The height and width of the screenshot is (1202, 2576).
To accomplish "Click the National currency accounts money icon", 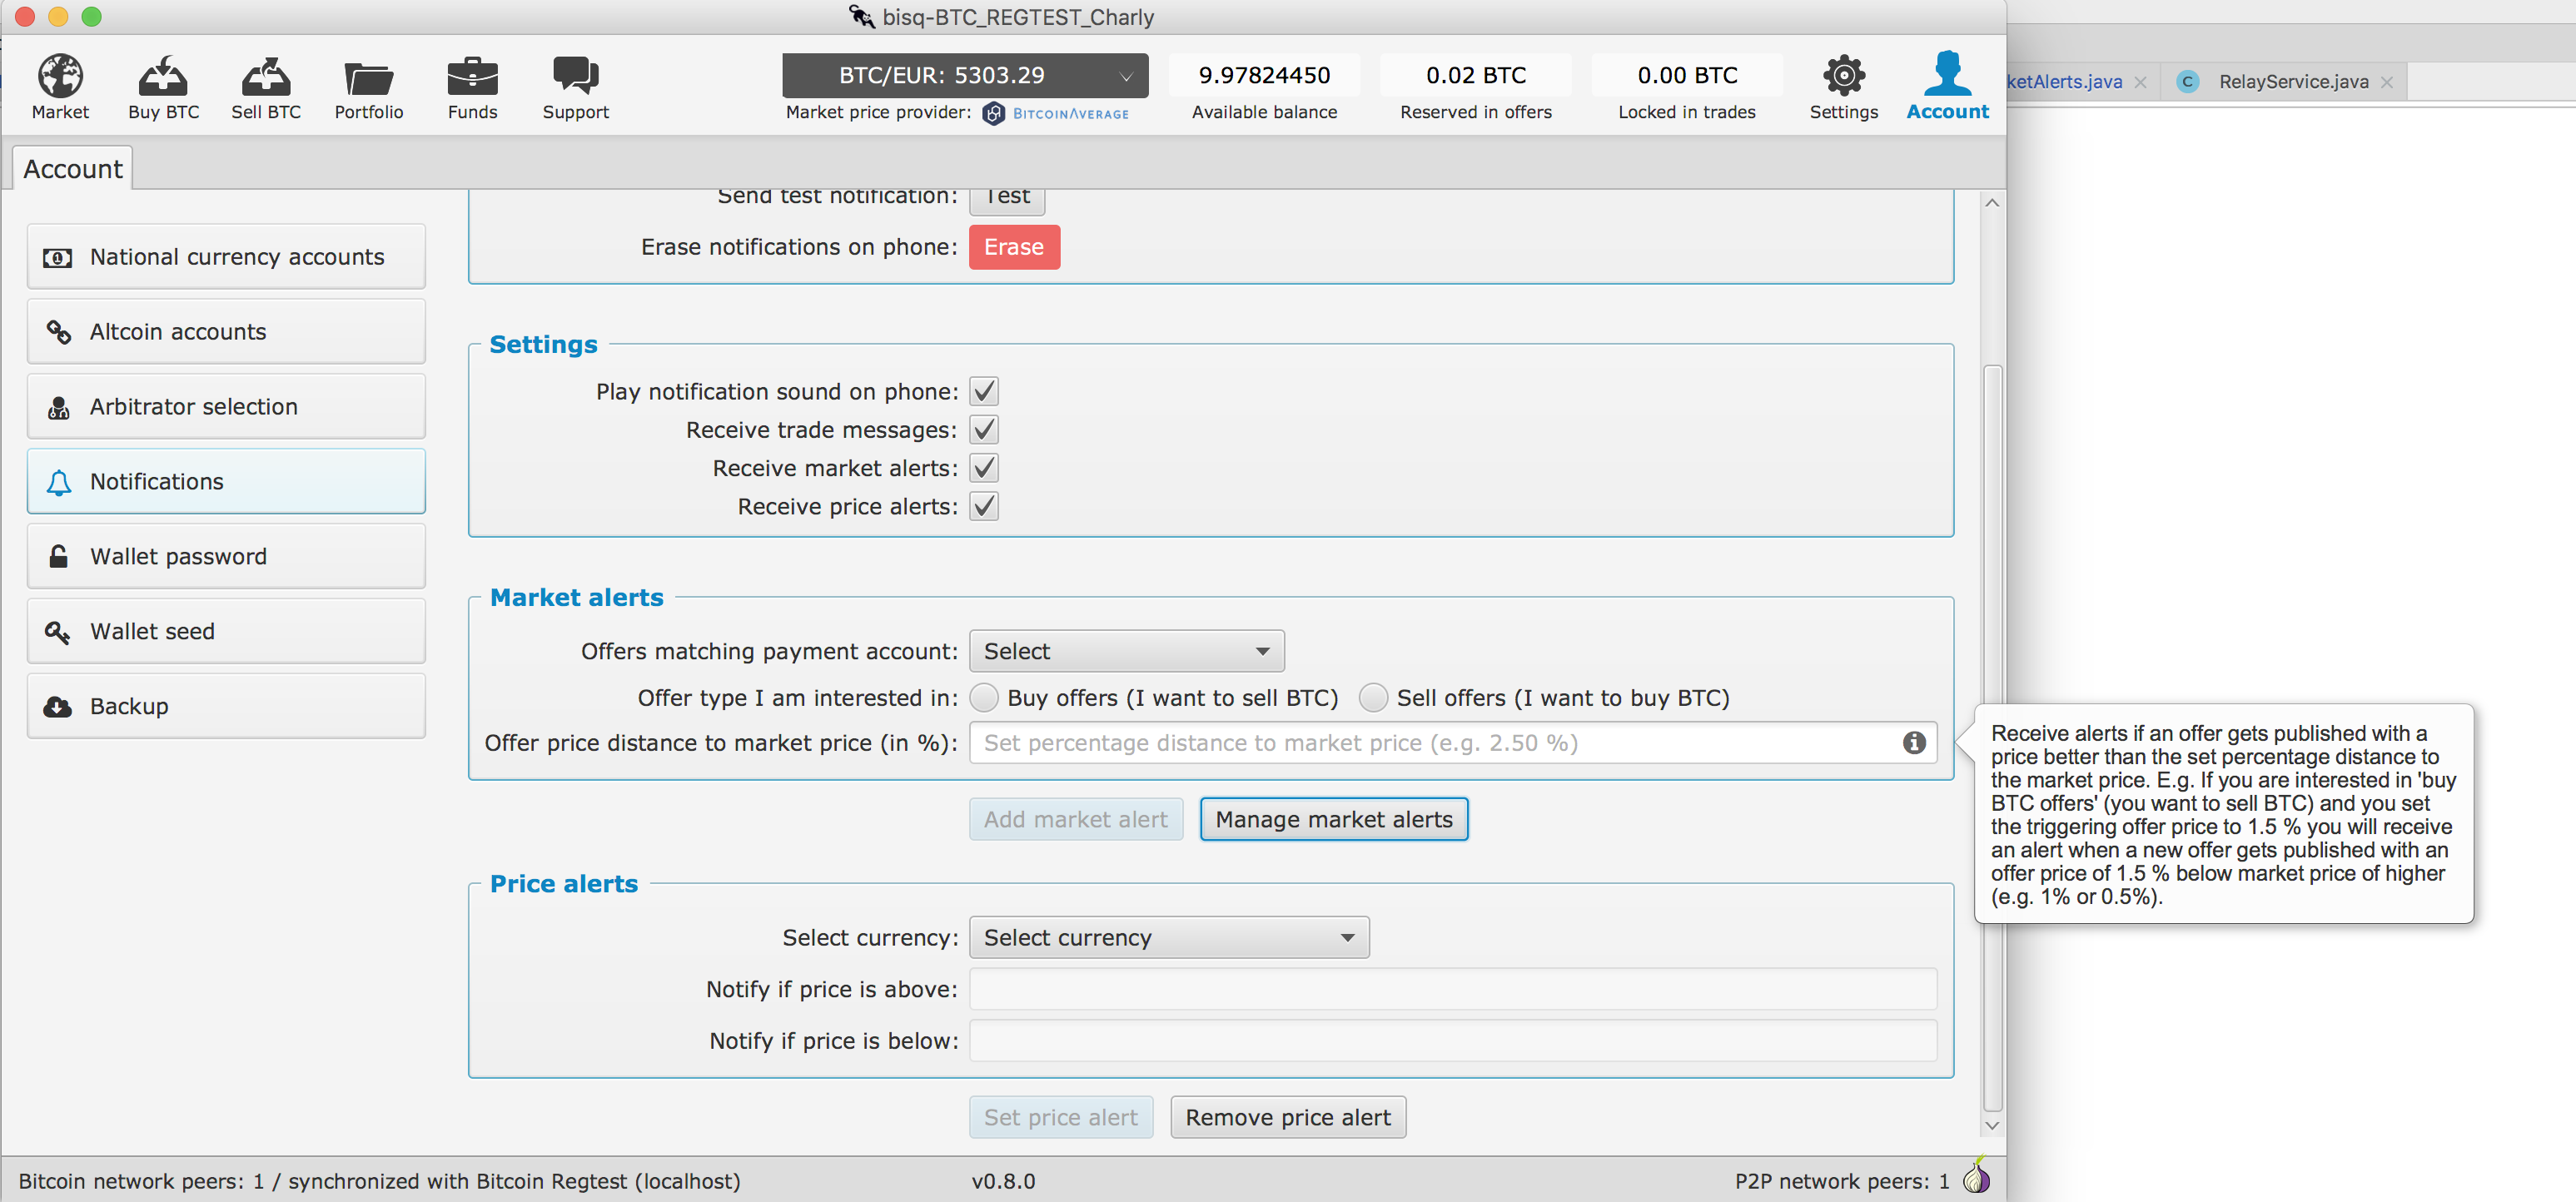I will pyautogui.click(x=58, y=258).
